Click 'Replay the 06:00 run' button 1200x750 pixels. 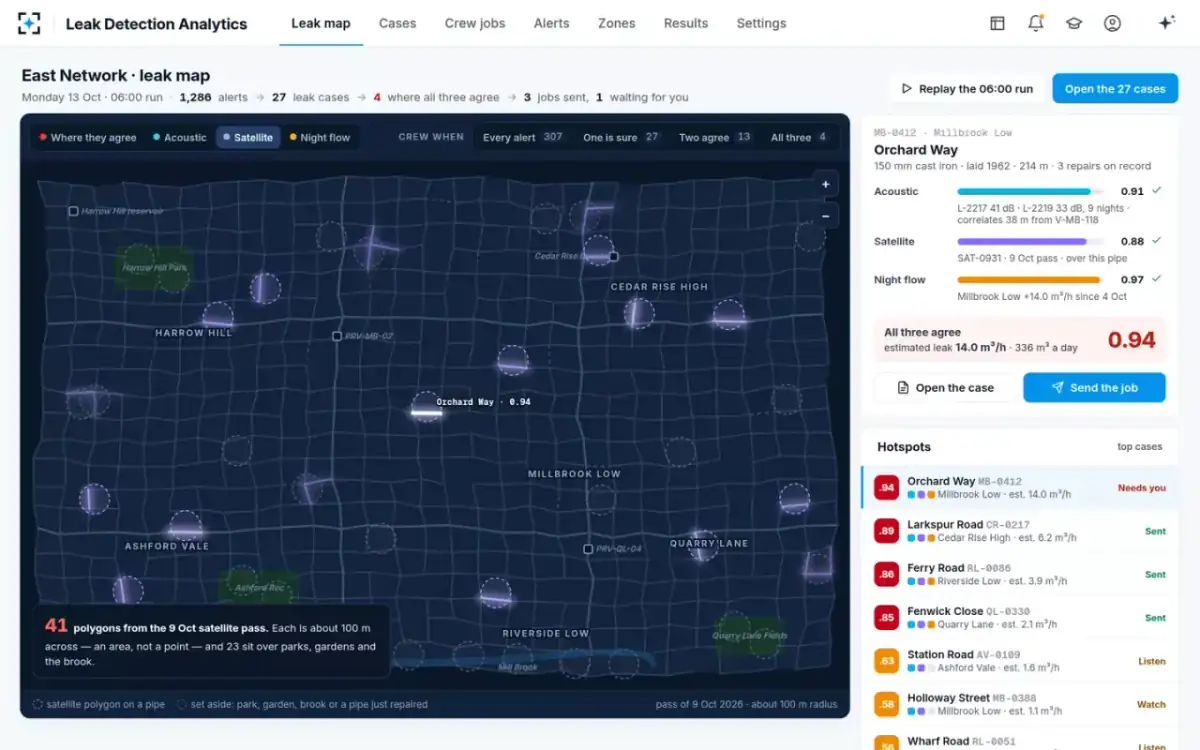[x=967, y=89]
